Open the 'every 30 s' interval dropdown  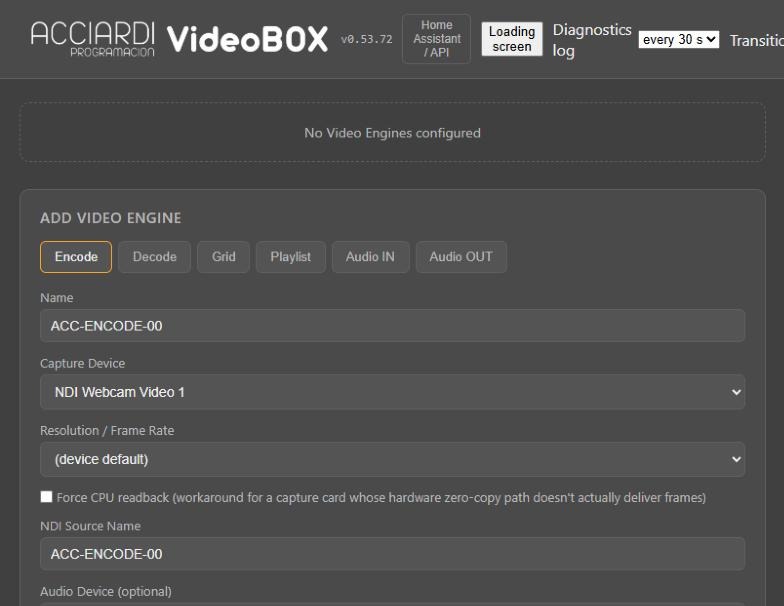(678, 40)
